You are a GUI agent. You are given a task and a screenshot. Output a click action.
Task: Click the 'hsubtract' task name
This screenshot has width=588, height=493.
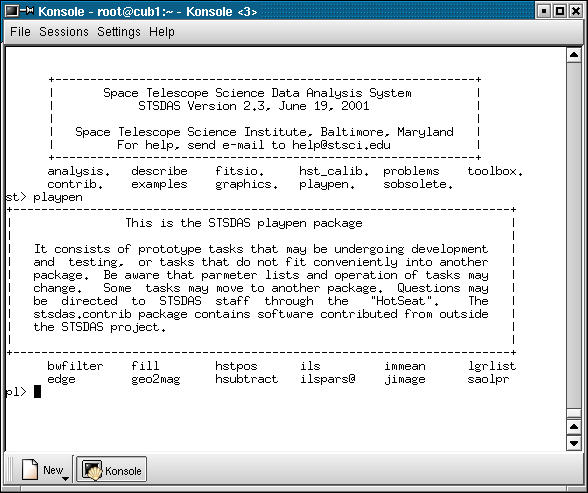click(x=247, y=379)
